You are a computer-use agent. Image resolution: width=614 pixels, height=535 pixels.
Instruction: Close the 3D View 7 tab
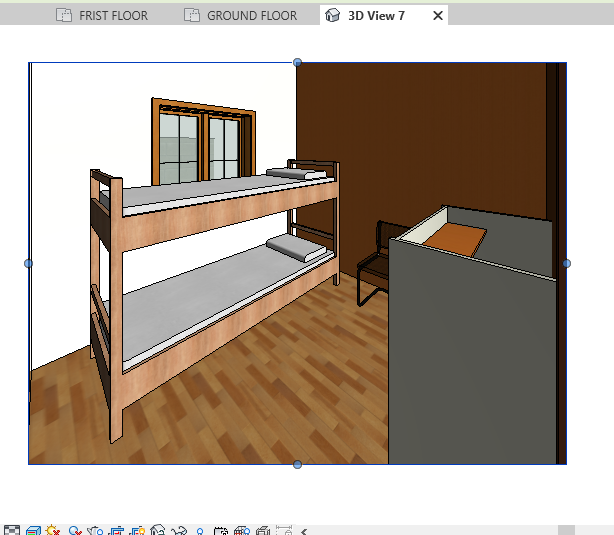[x=438, y=16]
